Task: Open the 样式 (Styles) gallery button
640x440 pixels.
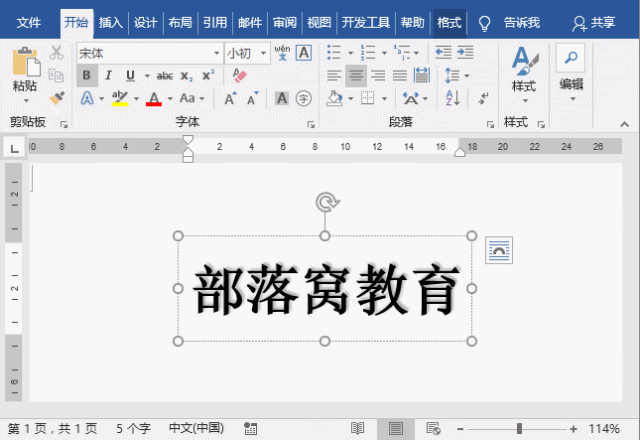Action: pos(524,74)
